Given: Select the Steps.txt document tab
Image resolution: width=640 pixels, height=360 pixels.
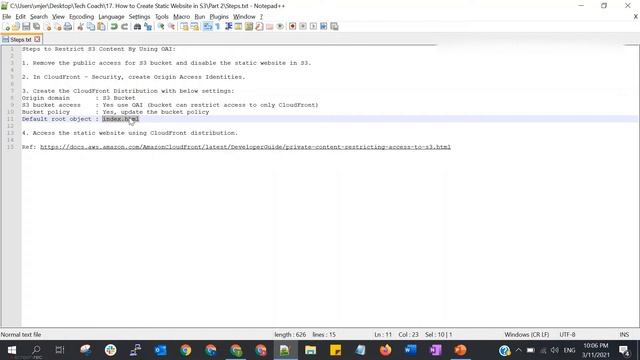Looking at the screenshot, I should 21,40.
